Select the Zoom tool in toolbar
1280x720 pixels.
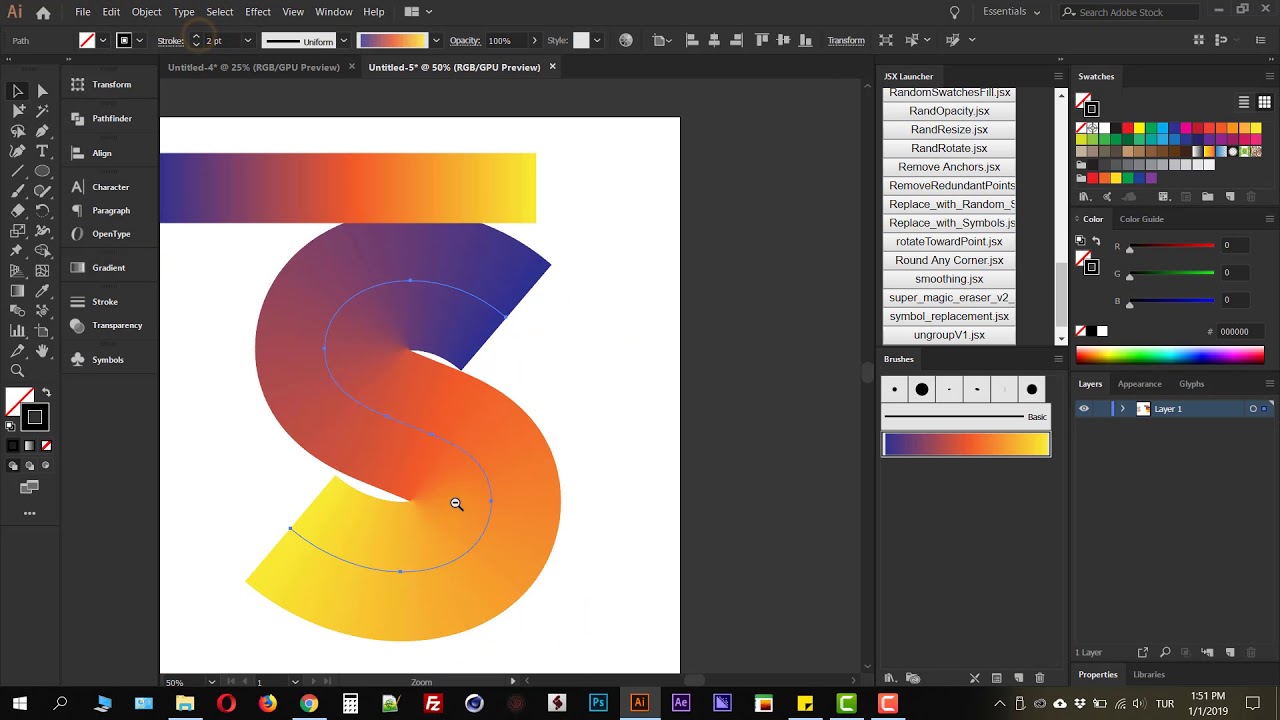17,371
